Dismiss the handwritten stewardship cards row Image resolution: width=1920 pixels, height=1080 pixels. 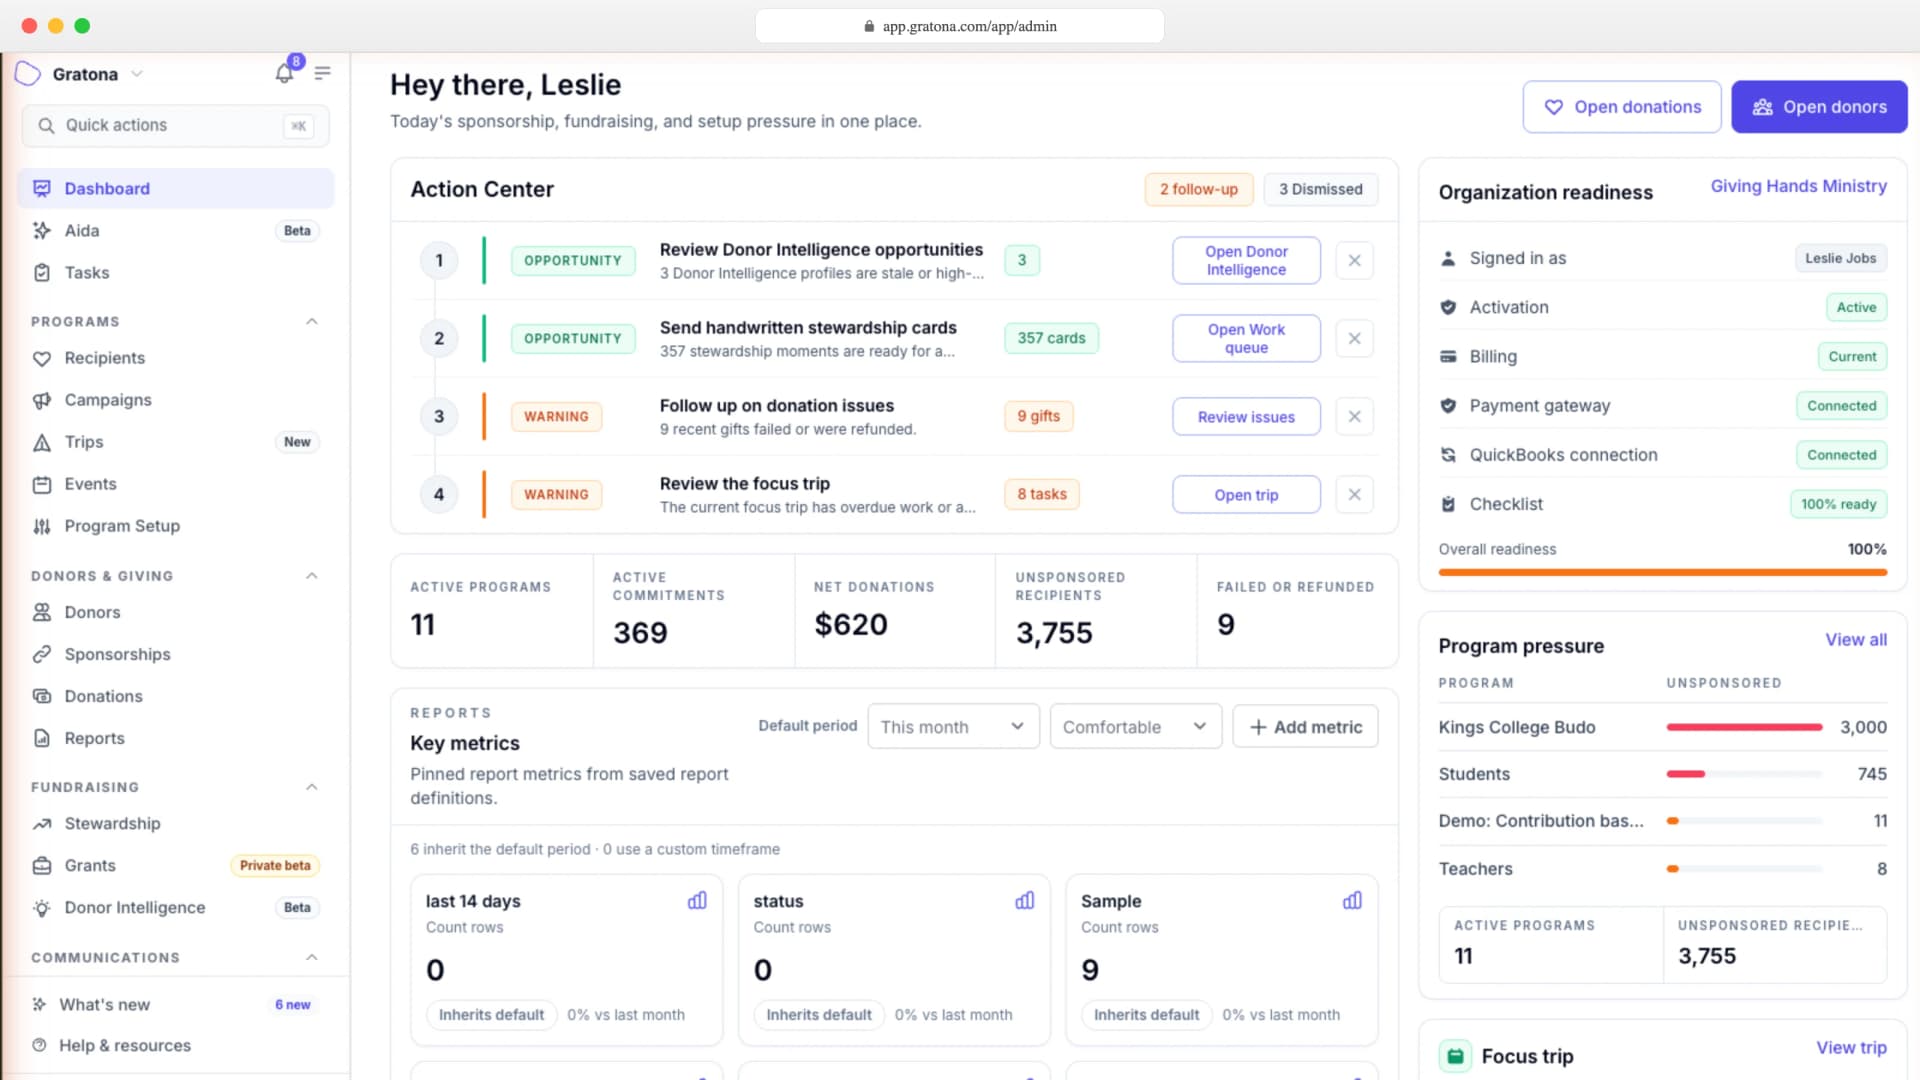1354,338
